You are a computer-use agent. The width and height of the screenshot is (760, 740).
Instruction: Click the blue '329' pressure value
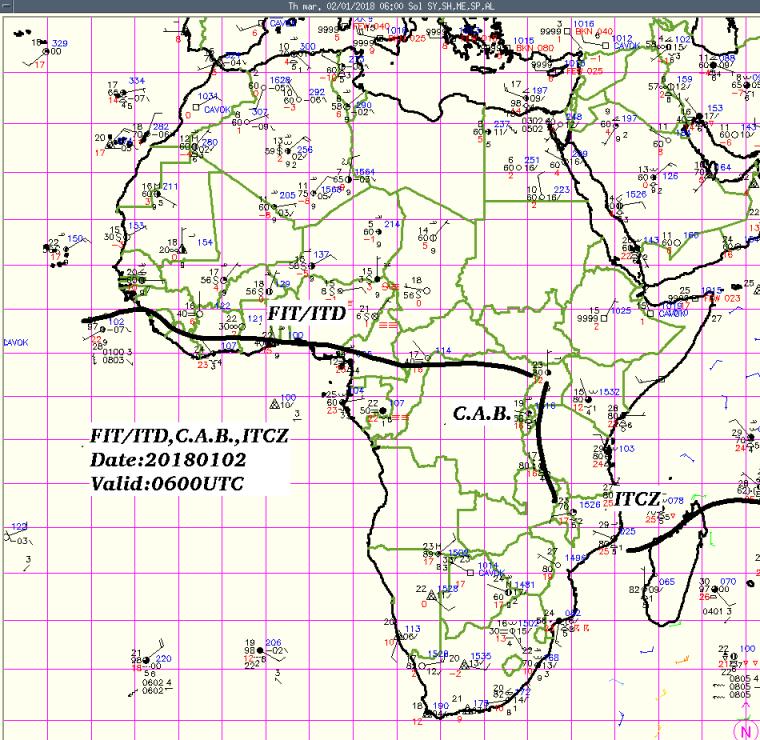(x=60, y=43)
